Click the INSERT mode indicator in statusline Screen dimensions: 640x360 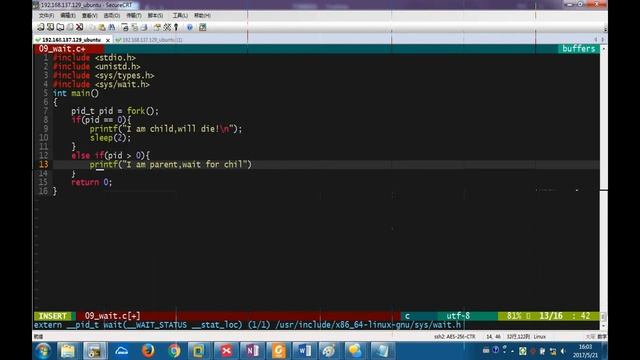tap(53, 316)
